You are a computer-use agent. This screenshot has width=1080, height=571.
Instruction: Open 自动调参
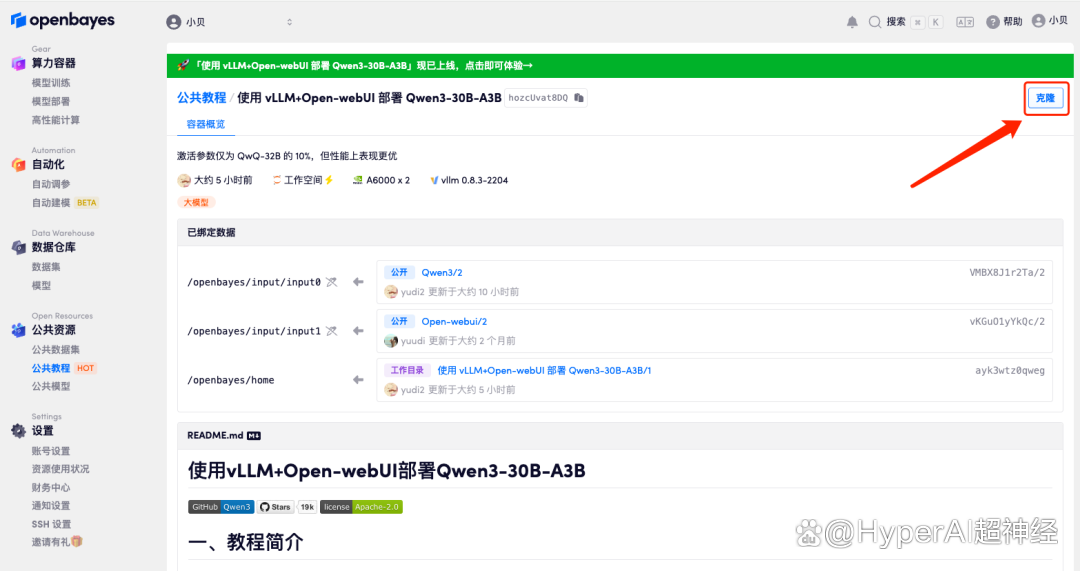pyautogui.click(x=51, y=184)
